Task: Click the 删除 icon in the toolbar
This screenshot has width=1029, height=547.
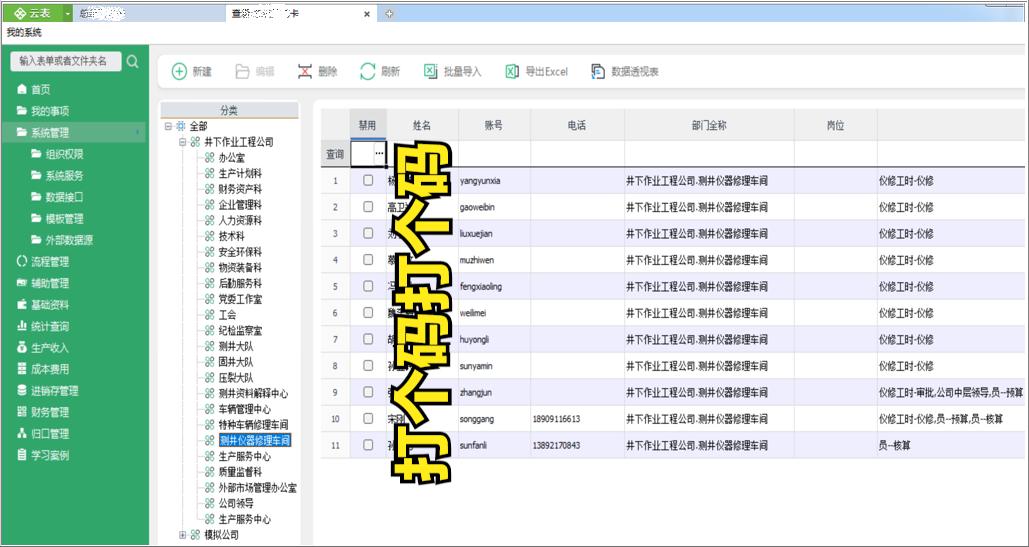Action: coord(304,71)
